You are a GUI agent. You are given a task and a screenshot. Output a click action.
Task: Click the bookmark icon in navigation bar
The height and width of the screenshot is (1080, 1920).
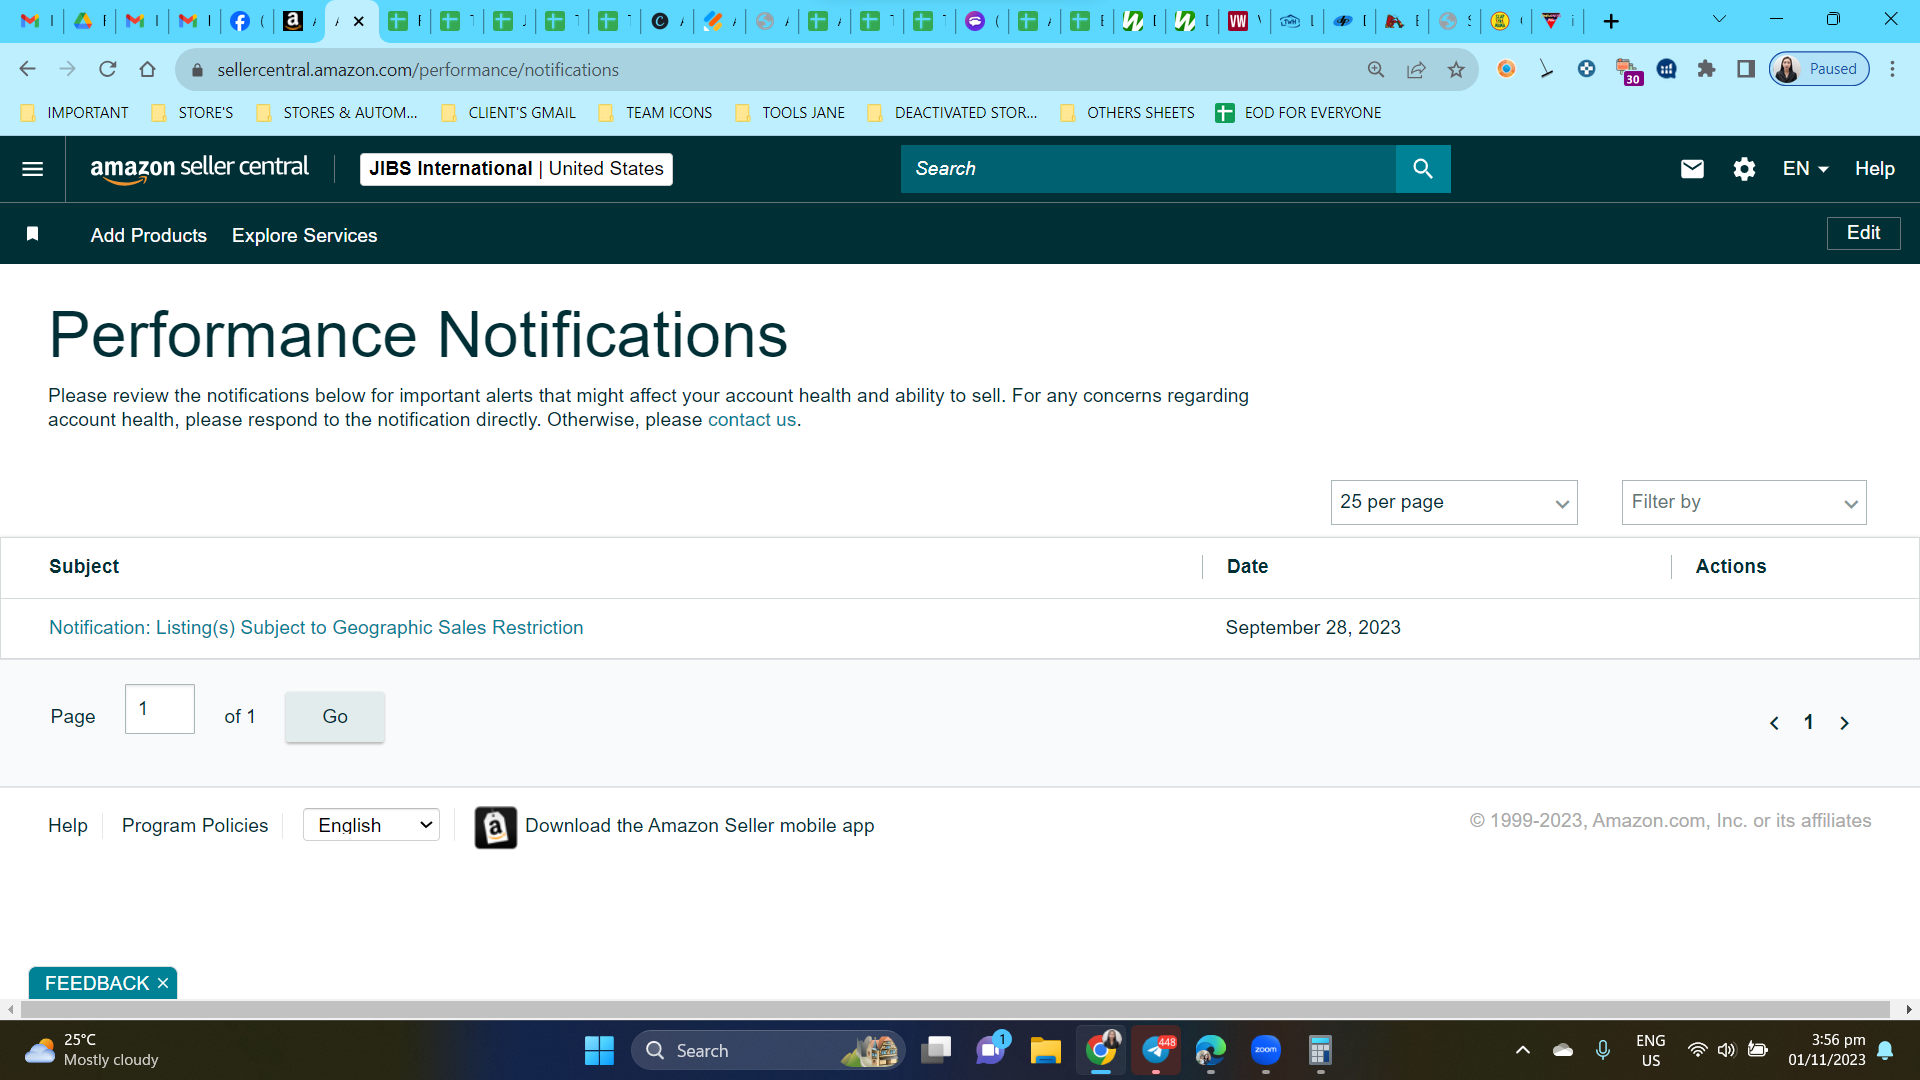[32, 234]
